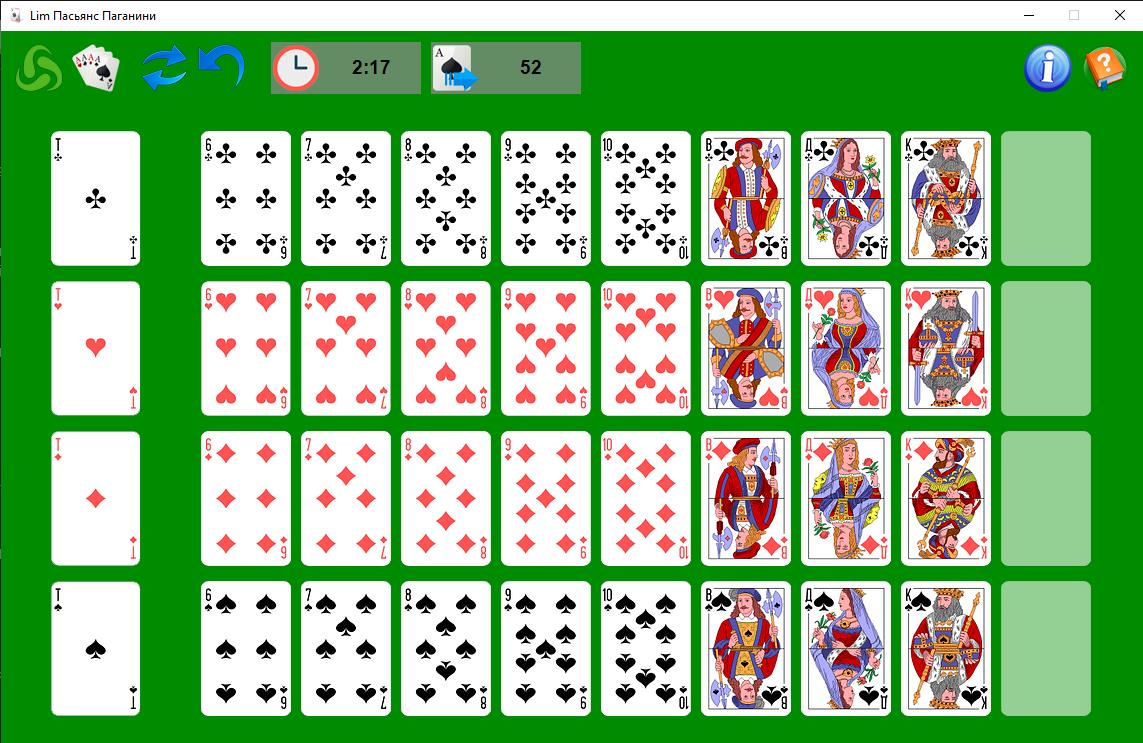Select the king of diamonds card
1143x743 pixels.
[x=945, y=499]
